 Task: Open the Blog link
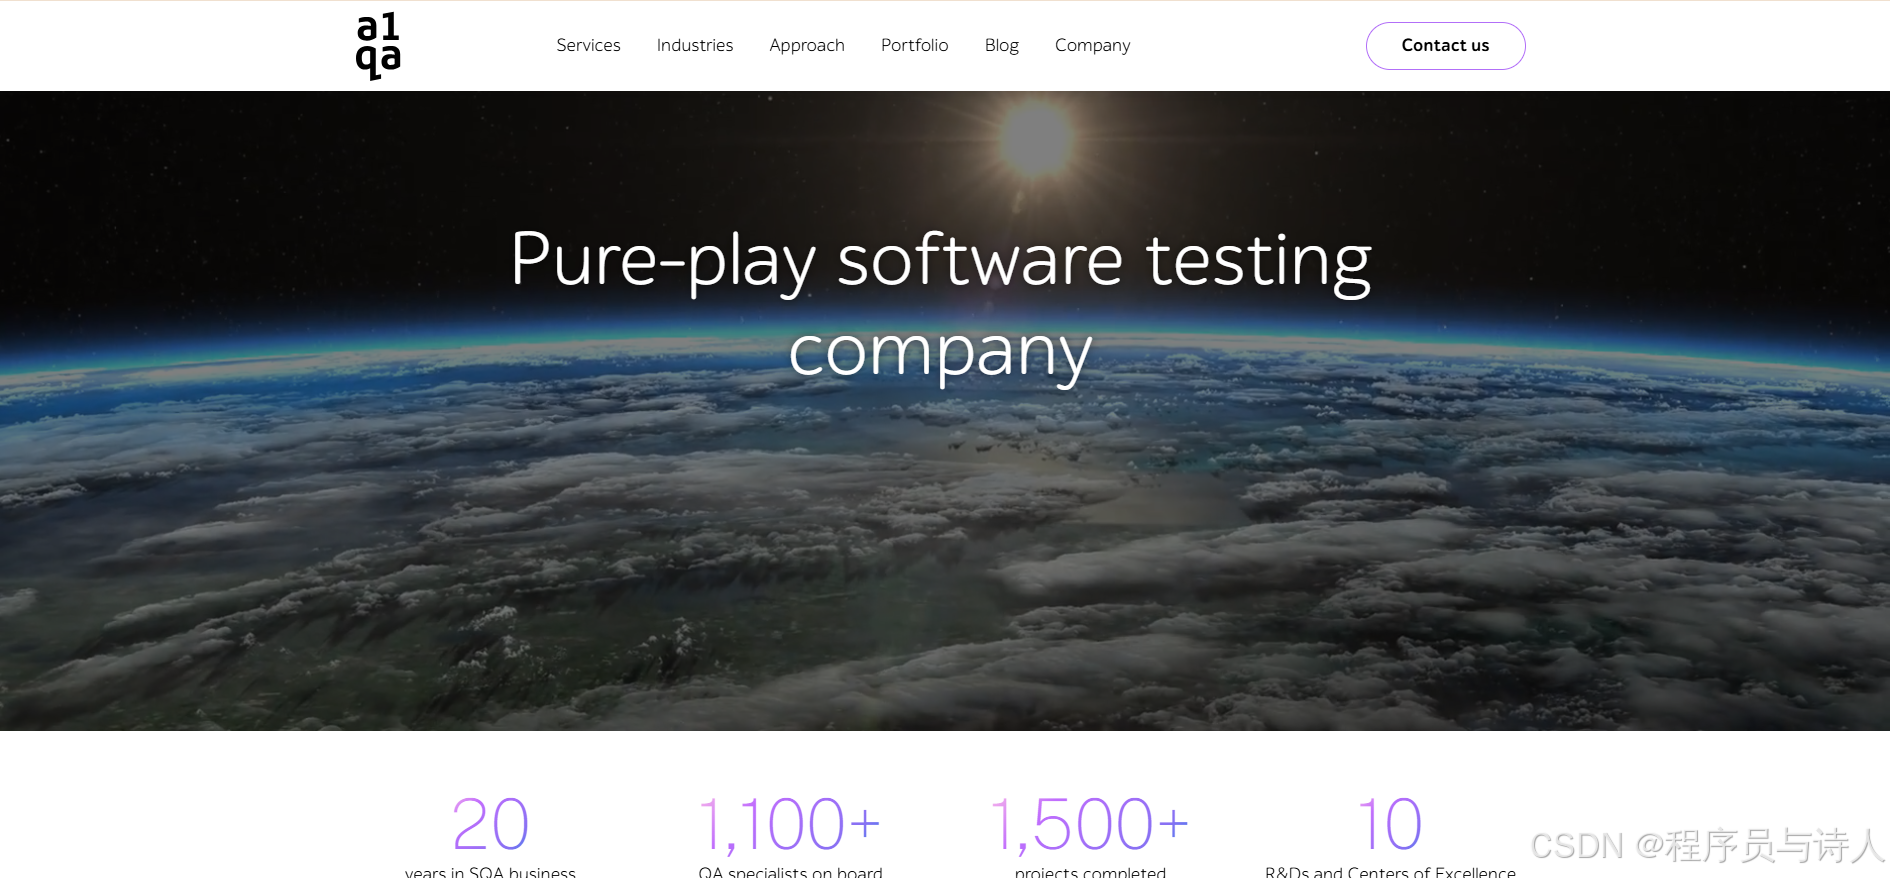tap(1001, 45)
